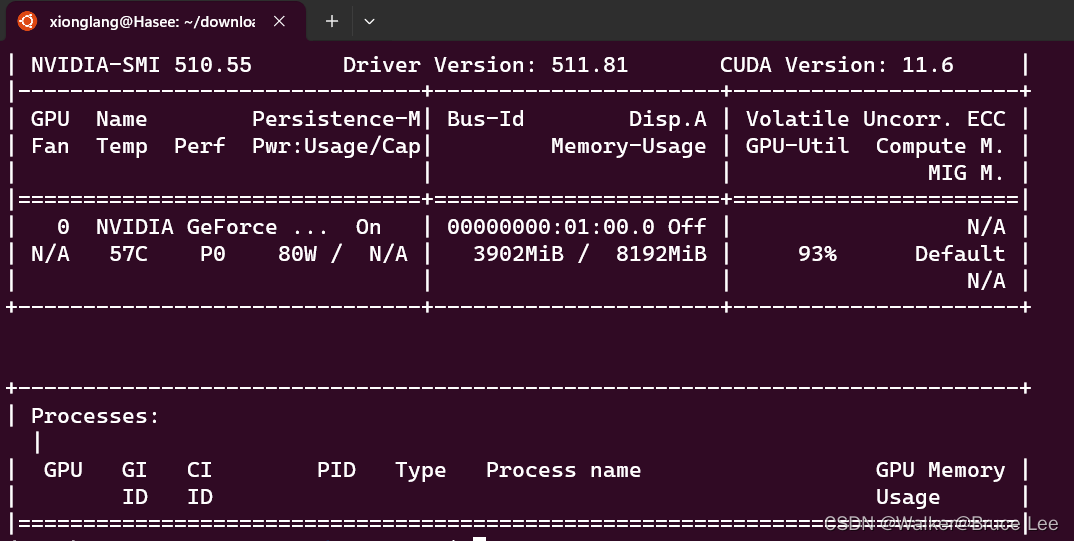Viewport: 1074px width, 541px height.
Task: Click the MIG M. header text
Action: pyautogui.click(x=966, y=173)
